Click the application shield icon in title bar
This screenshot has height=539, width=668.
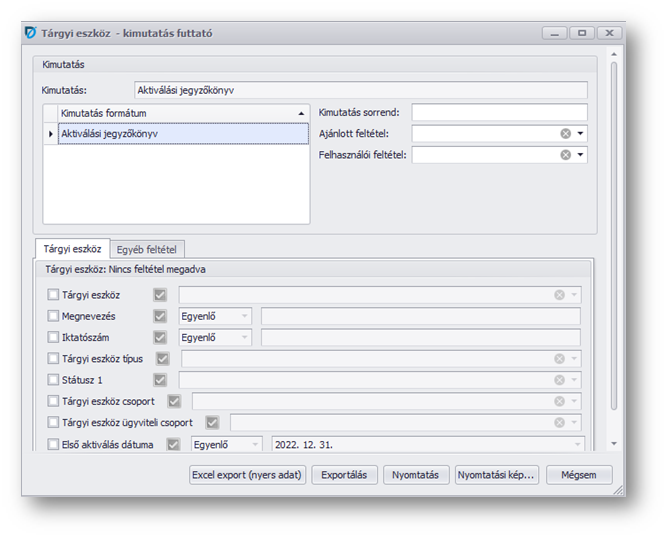tap(30, 33)
